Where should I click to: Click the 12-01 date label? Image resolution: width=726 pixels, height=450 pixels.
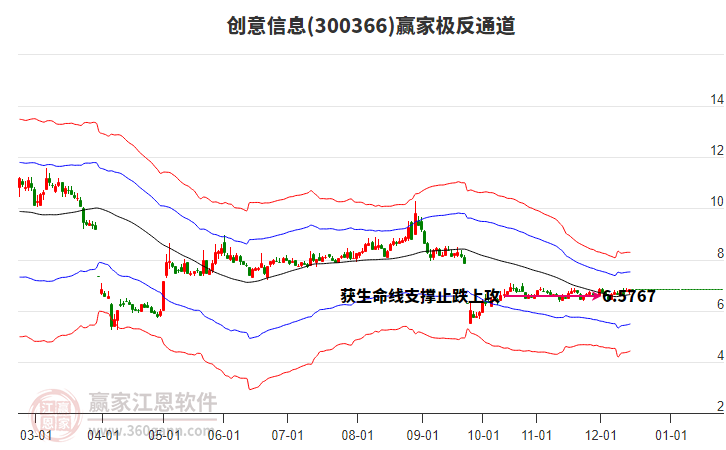point(601,436)
